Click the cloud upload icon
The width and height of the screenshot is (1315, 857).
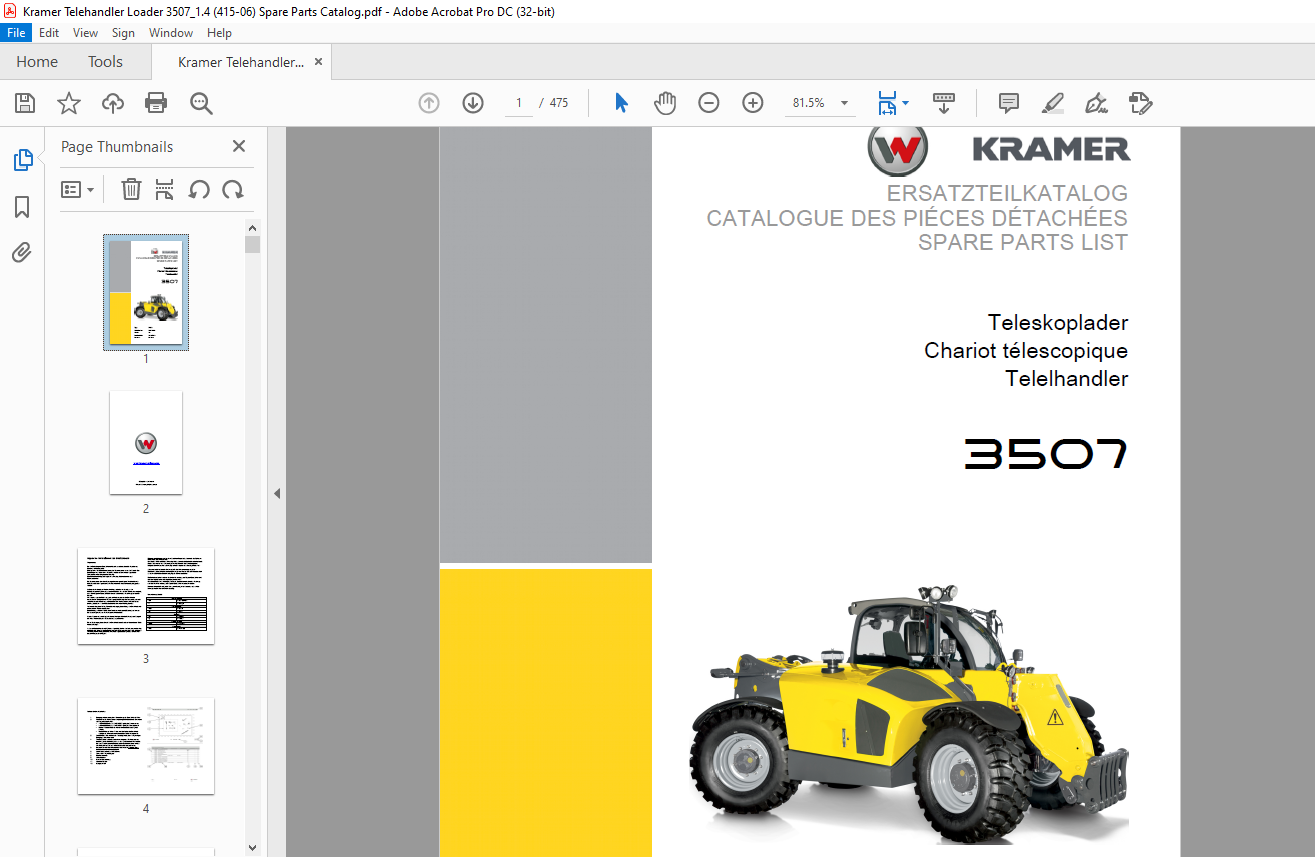113,103
